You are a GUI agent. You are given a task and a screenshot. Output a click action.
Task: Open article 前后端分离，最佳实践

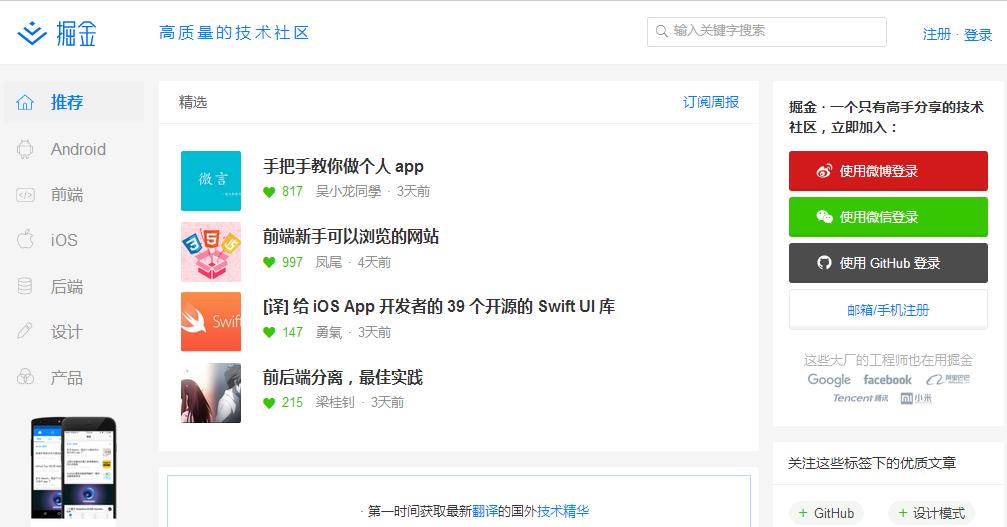click(x=342, y=377)
